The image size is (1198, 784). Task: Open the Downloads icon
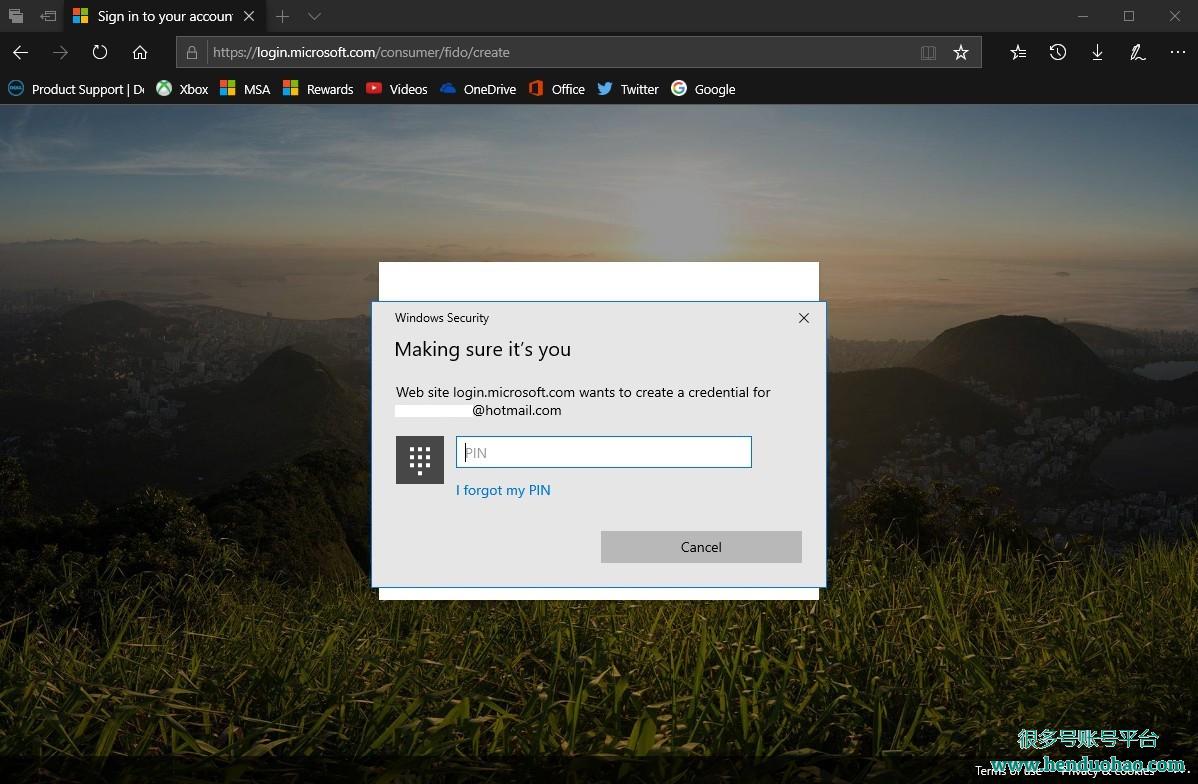pos(1097,53)
